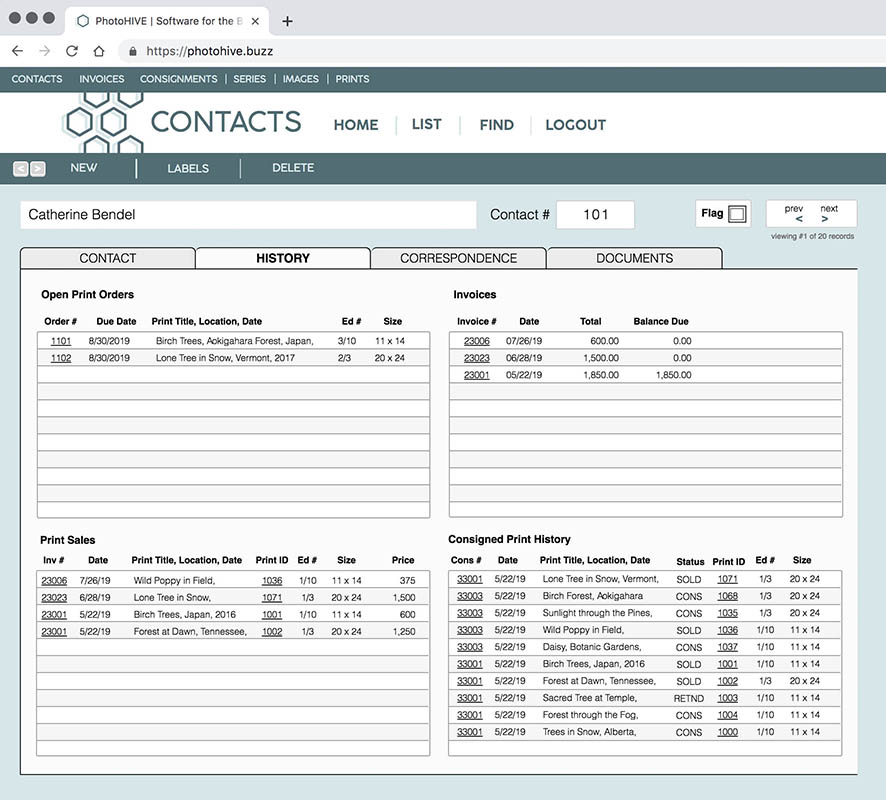Click the browser back arrow
886x800 pixels.
17,51
